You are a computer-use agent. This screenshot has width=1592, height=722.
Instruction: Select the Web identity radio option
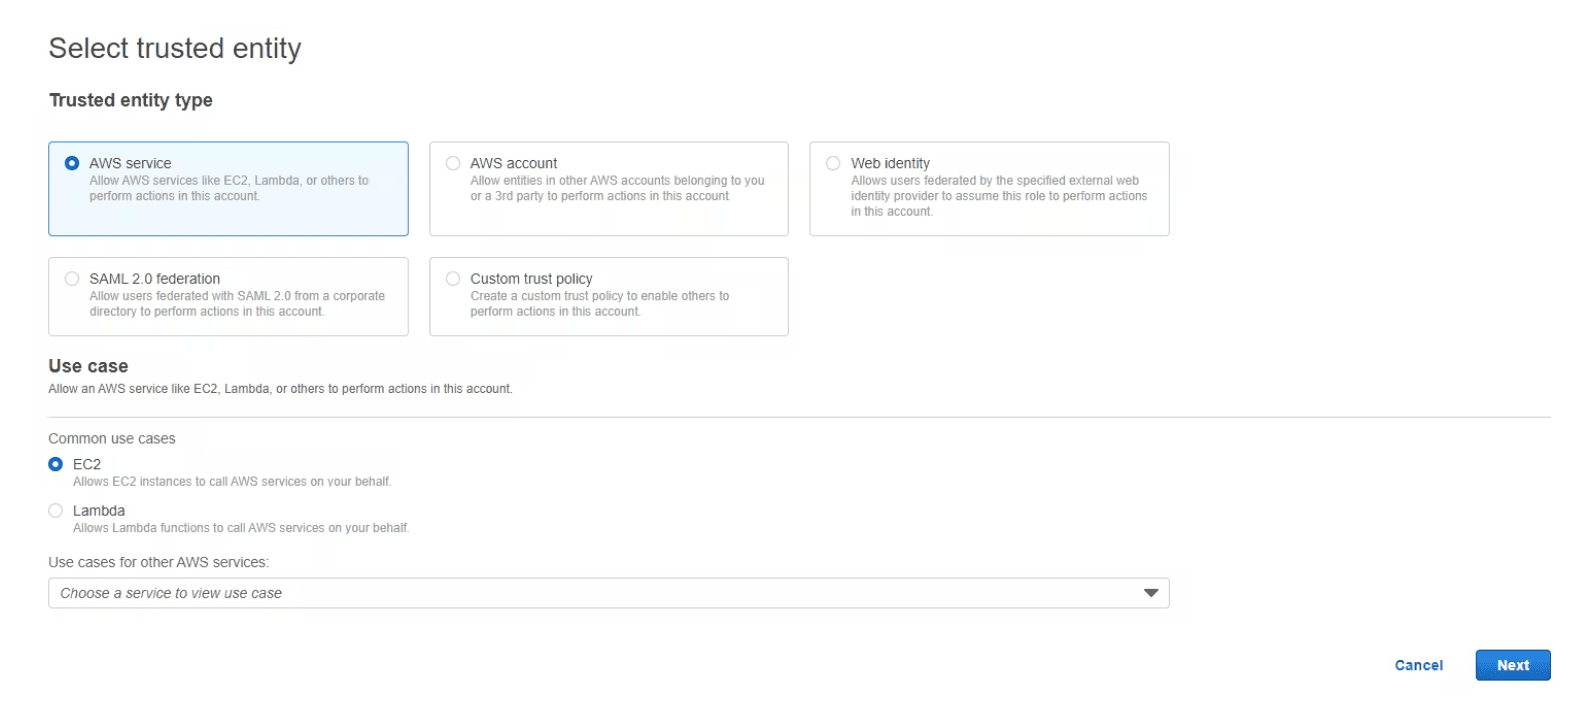(833, 163)
